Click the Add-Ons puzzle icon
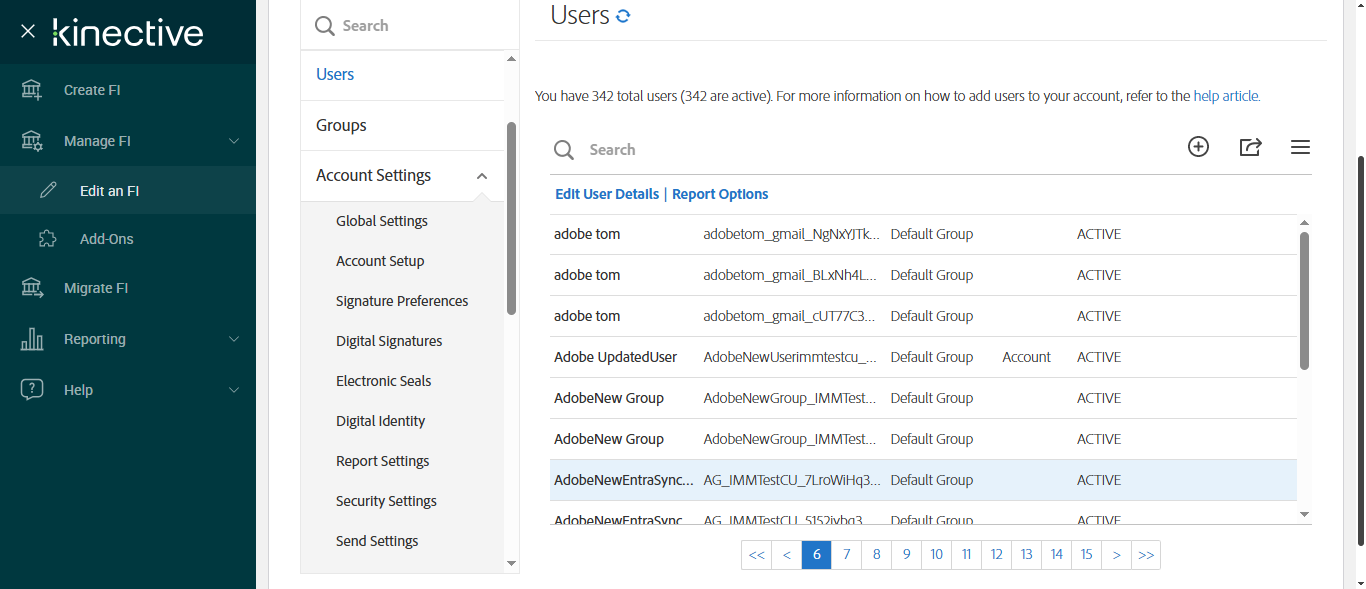Viewport: 1366px width, 589px height. 47,239
